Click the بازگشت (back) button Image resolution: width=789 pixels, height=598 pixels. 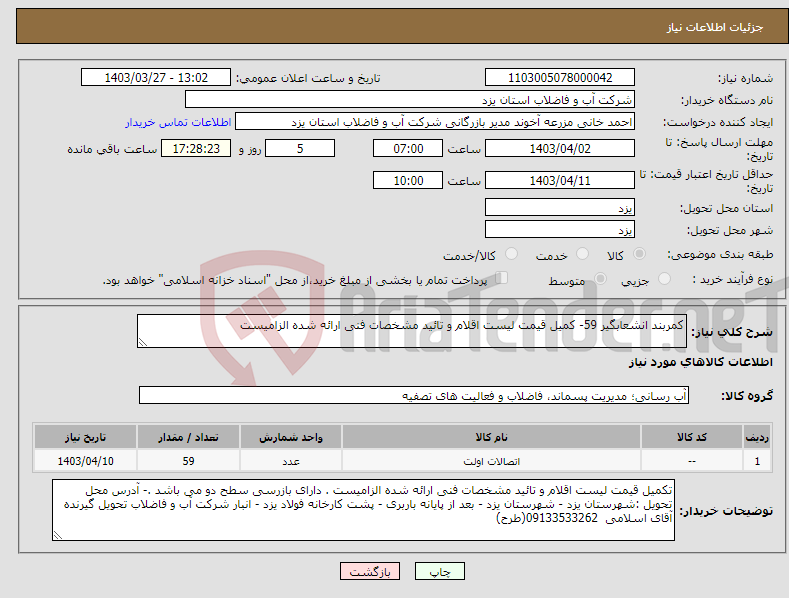coord(370,571)
